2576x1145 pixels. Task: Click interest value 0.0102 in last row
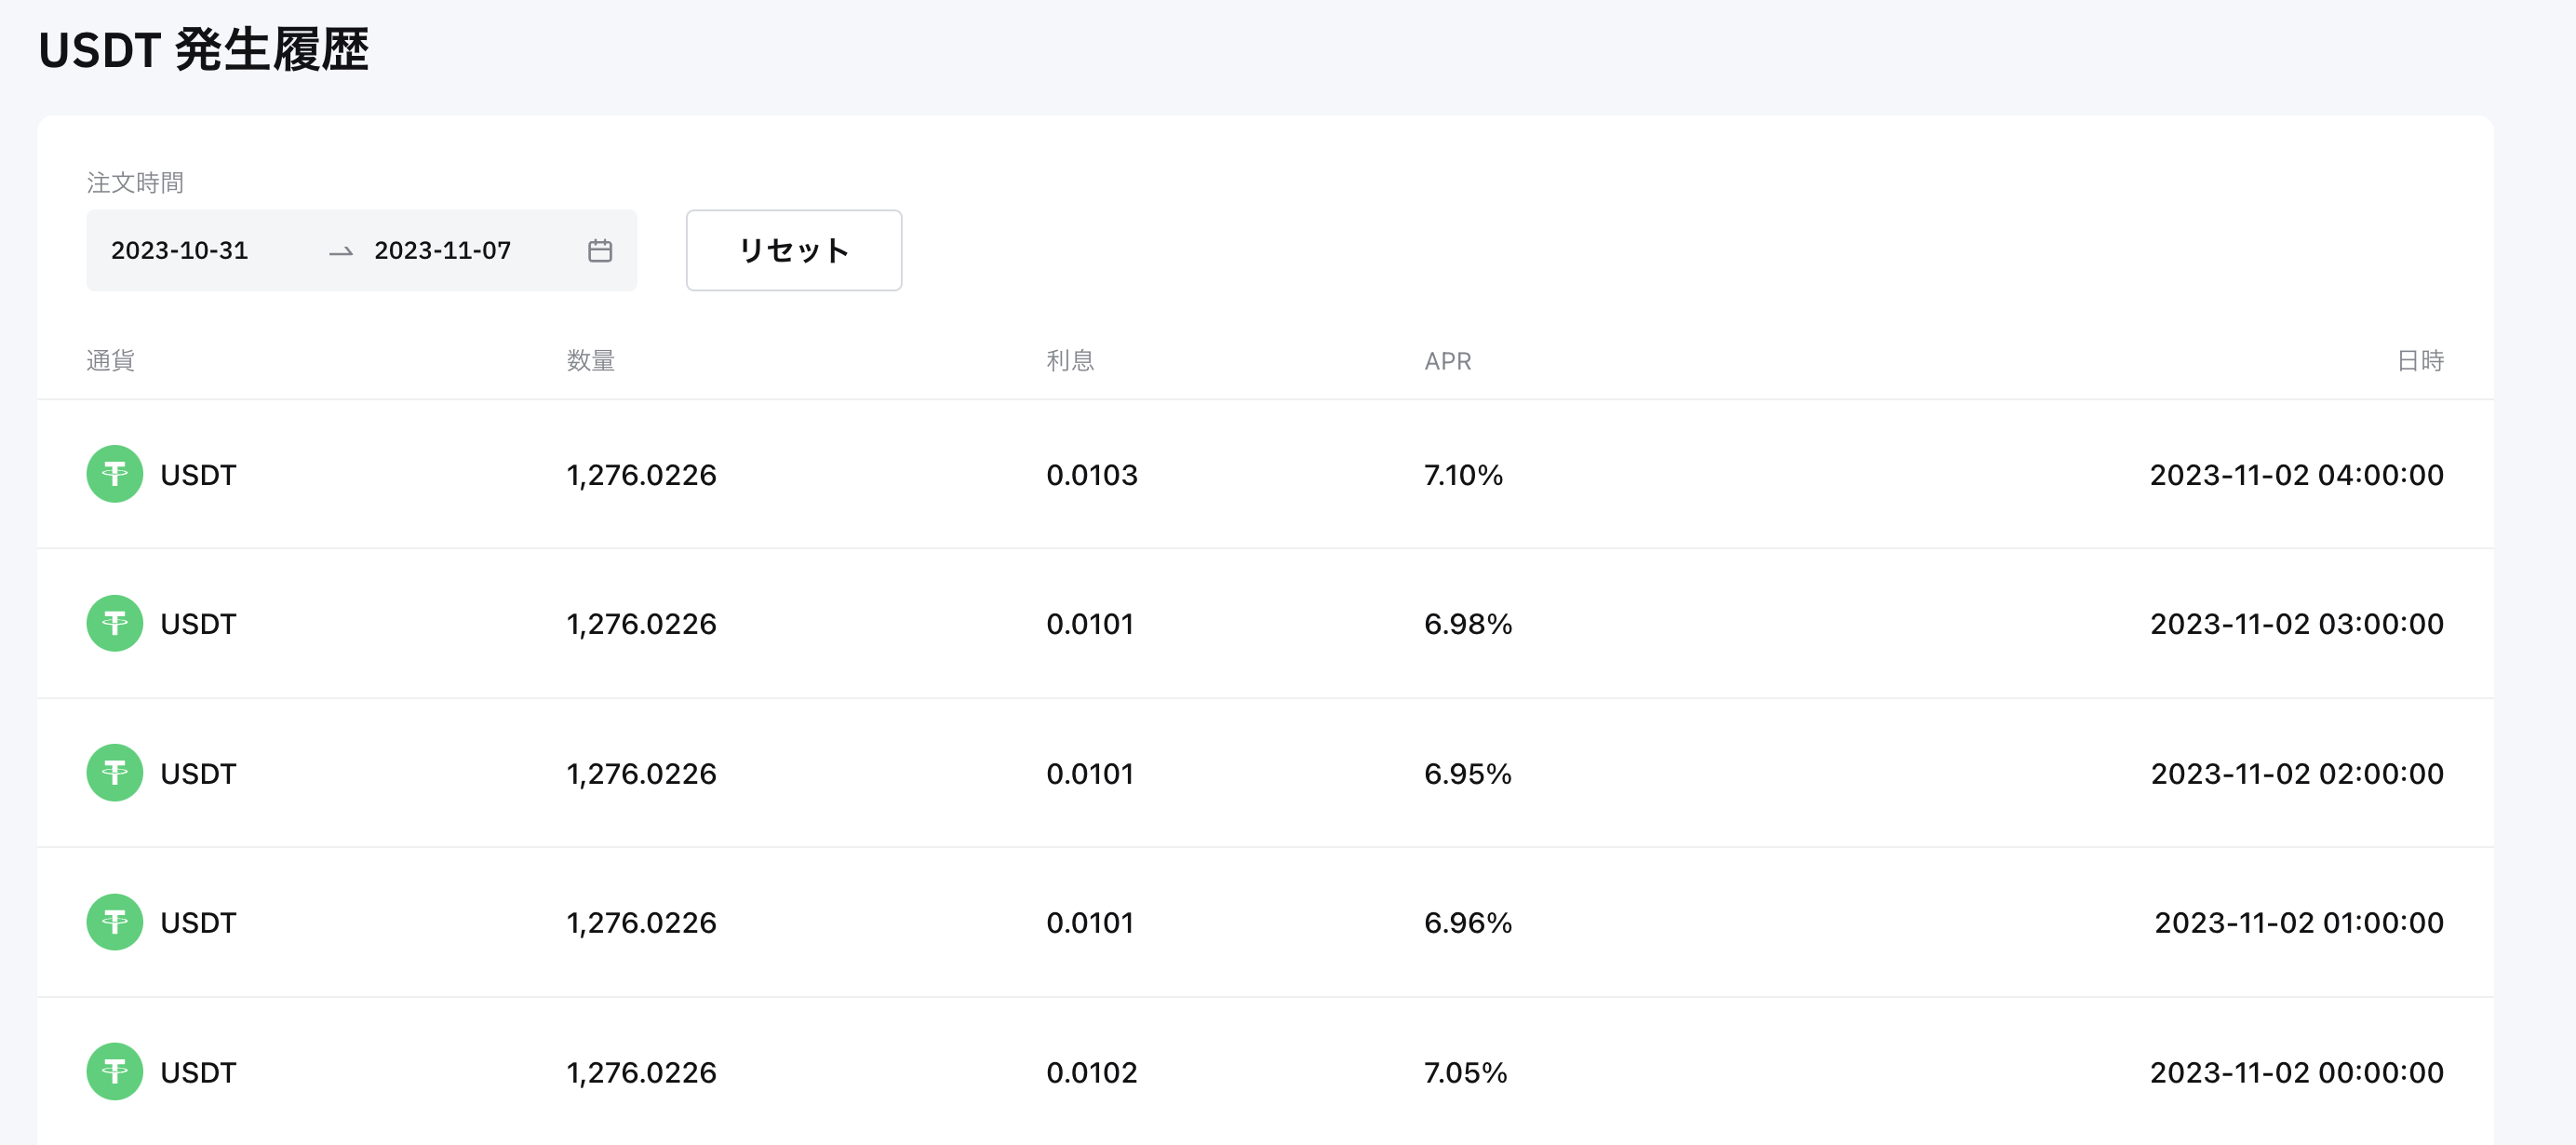coord(1091,1072)
